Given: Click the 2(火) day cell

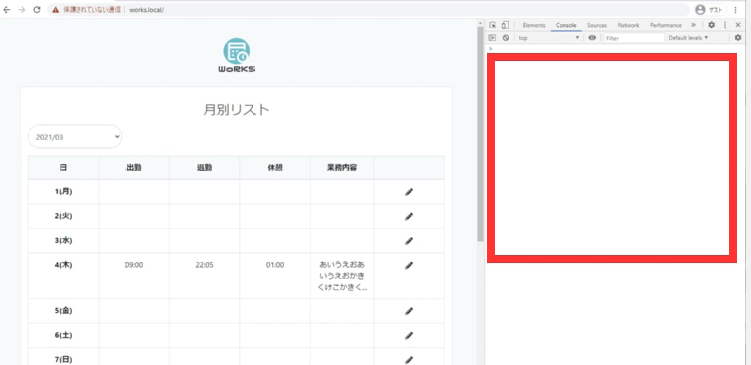Looking at the screenshot, I should pyautogui.click(x=63, y=217).
